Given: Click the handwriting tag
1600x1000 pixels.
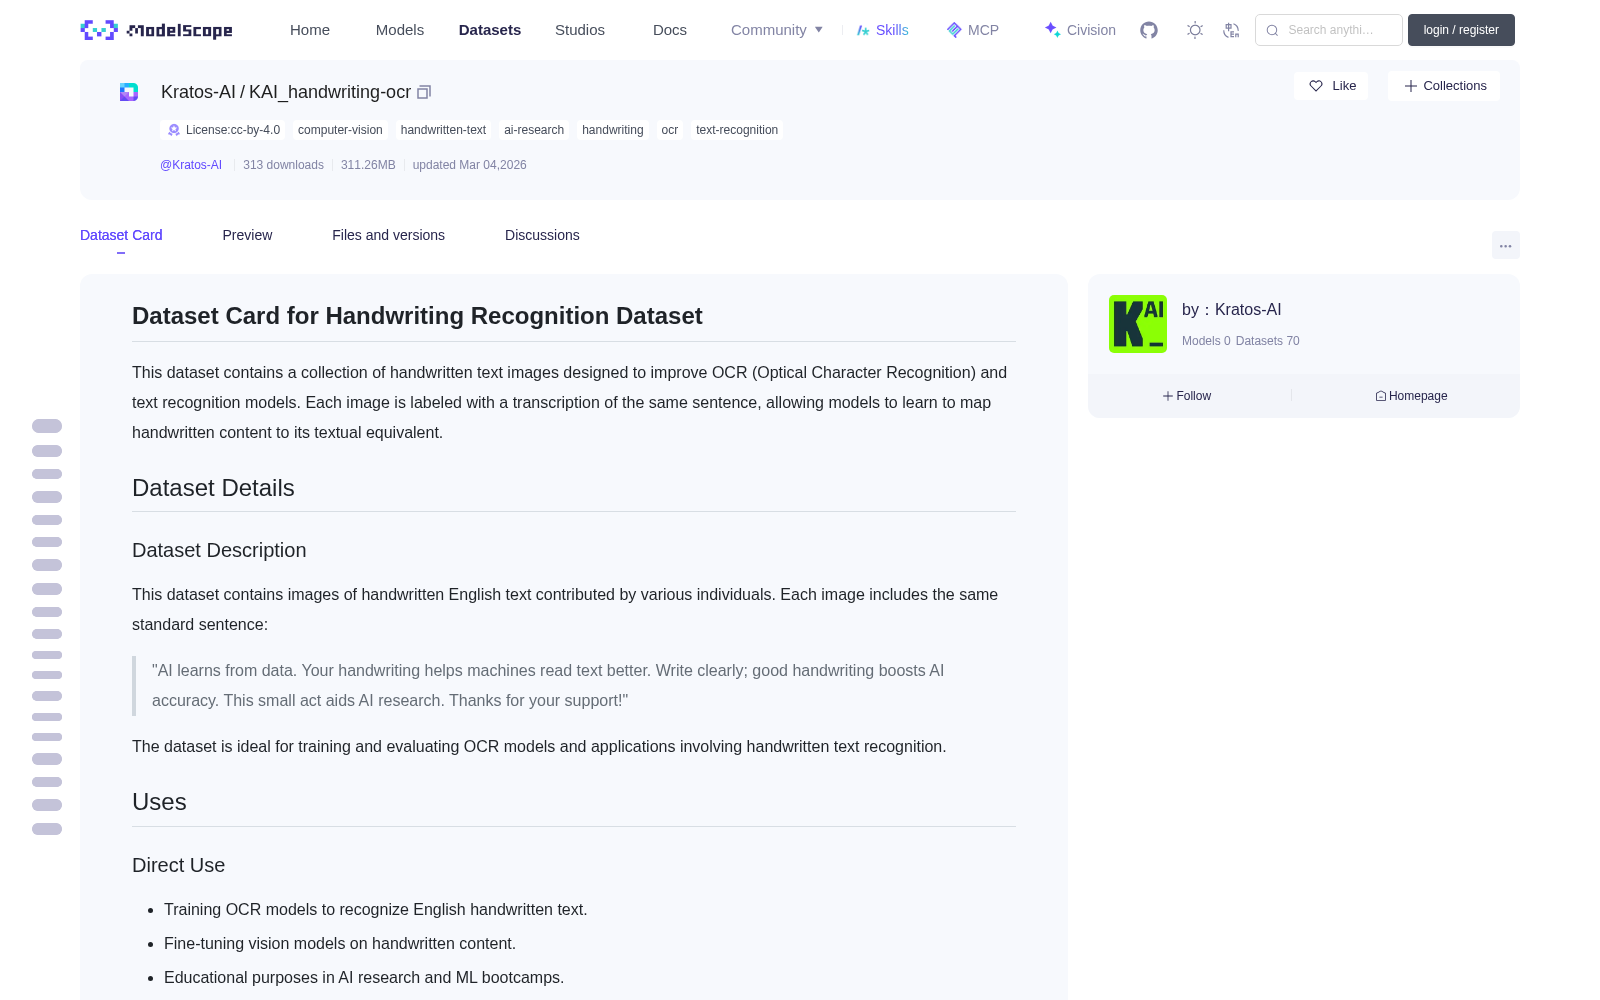Looking at the screenshot, I should coord(613,130).
